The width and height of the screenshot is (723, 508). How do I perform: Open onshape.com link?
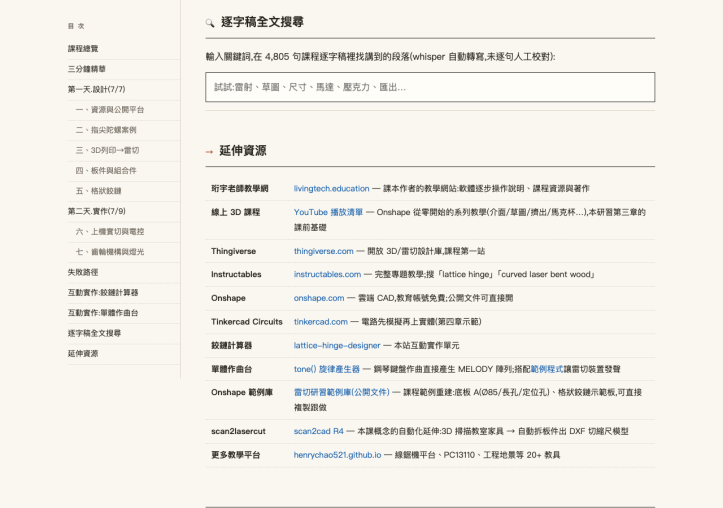[319, 298]
